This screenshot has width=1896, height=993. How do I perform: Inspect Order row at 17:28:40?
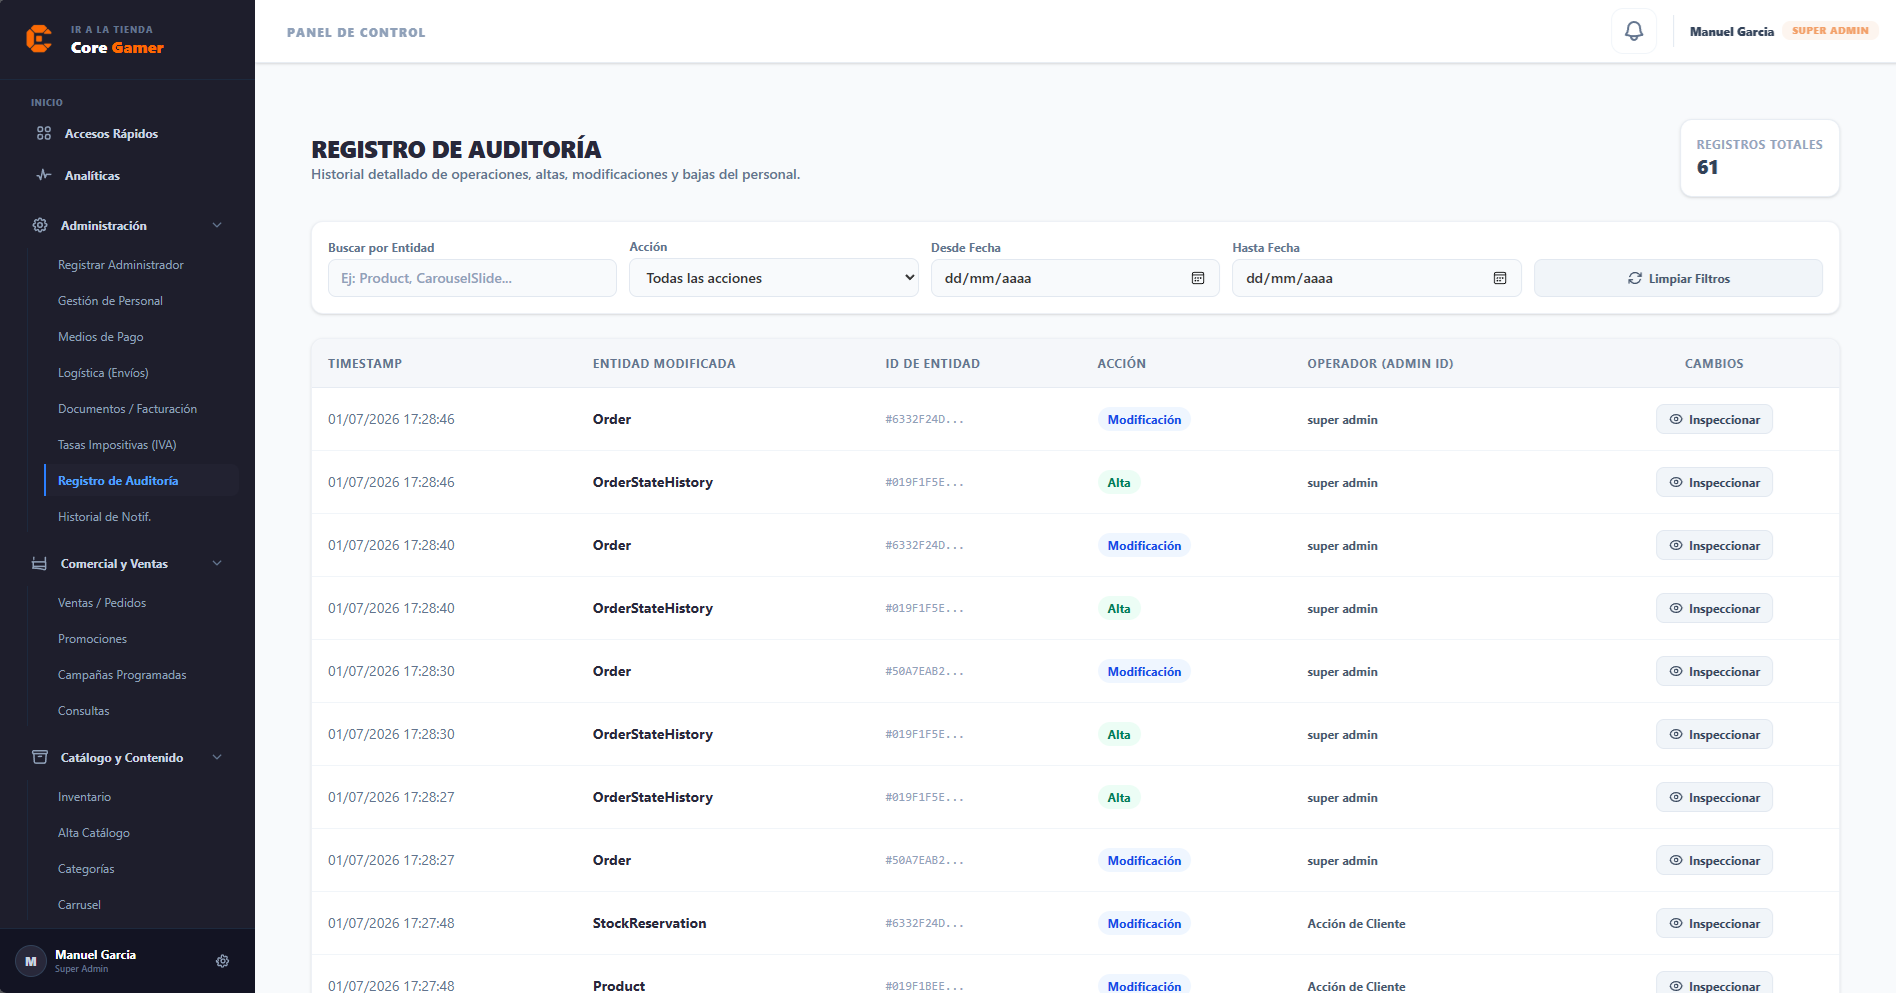tap(1714, 545)
